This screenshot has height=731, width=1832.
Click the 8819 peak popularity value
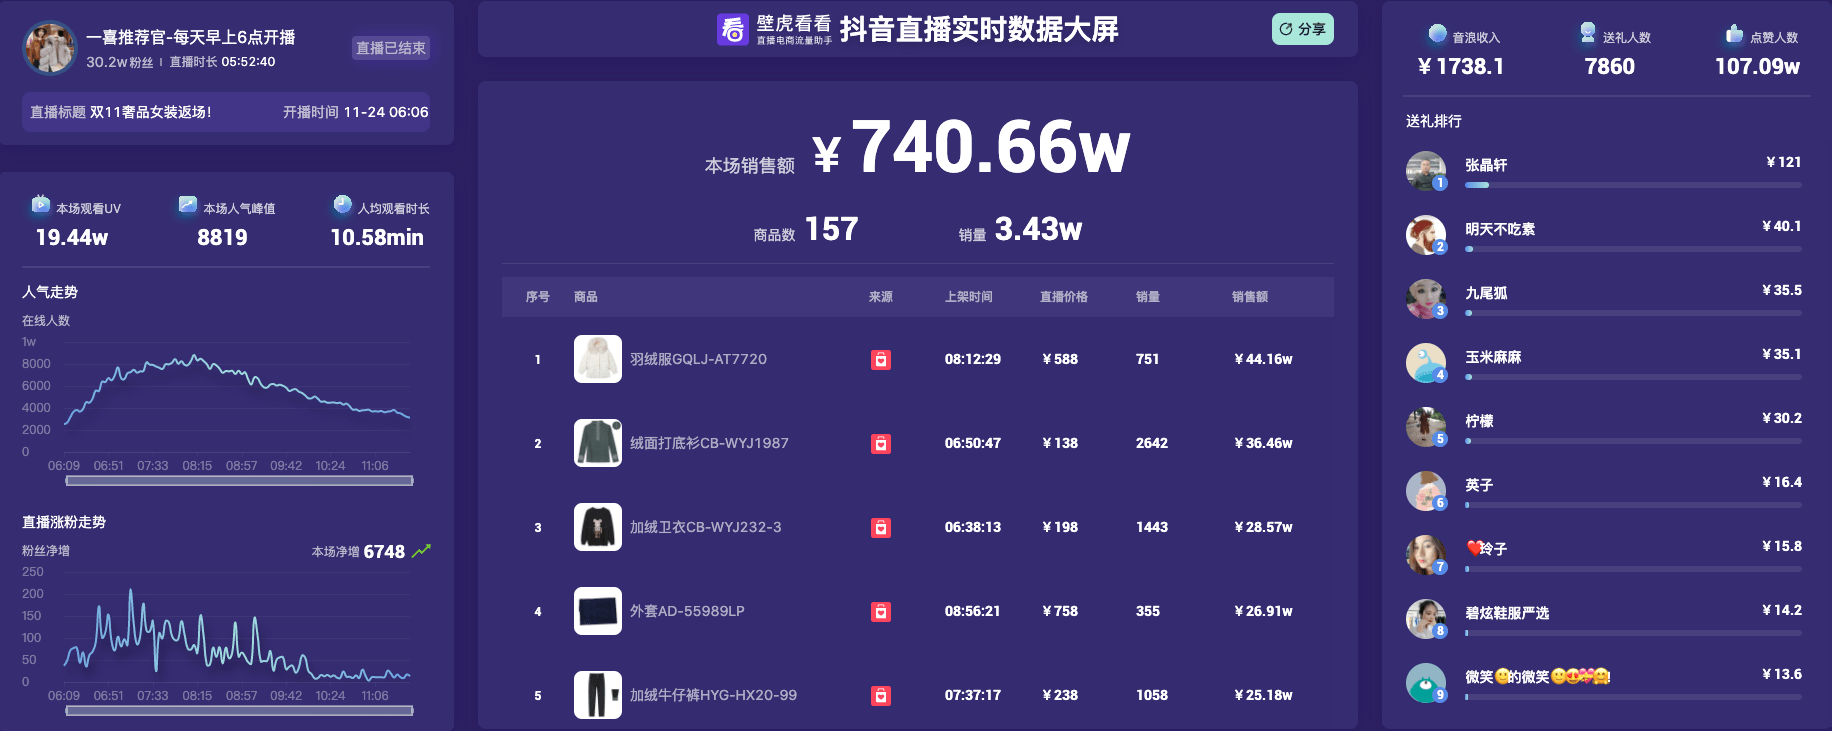[x=222, y=238]
